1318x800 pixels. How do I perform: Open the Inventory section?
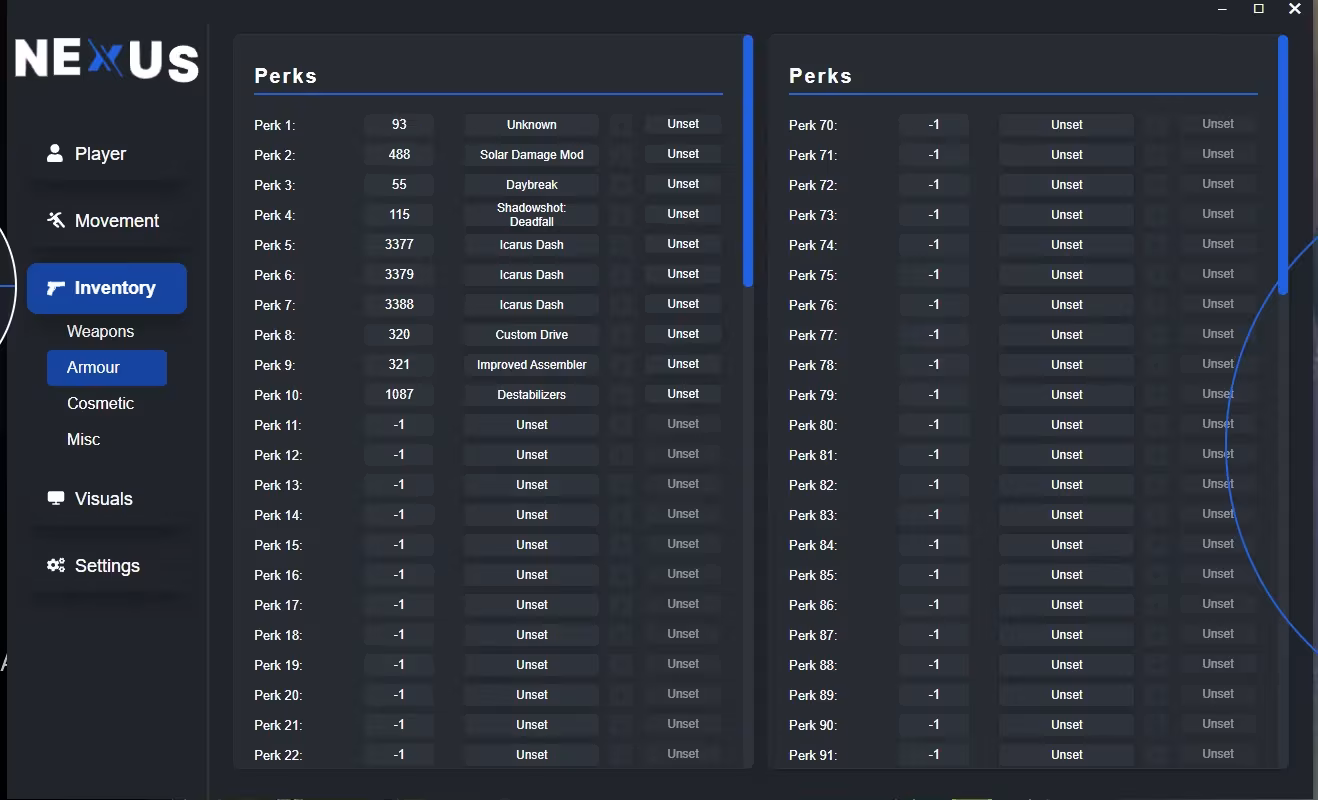[107, 288]
